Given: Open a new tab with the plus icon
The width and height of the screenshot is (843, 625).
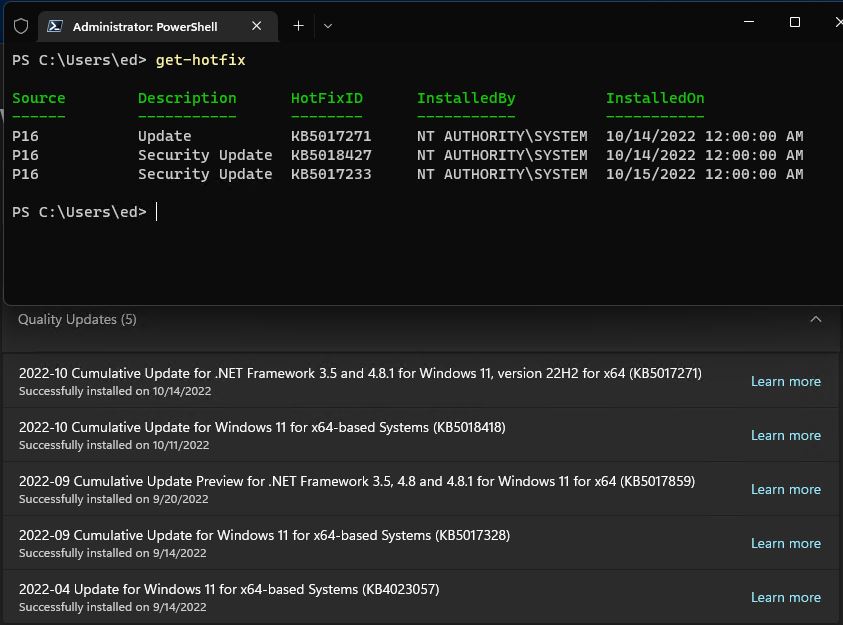Looking at the screenshot, I should (x=296, y=25).
